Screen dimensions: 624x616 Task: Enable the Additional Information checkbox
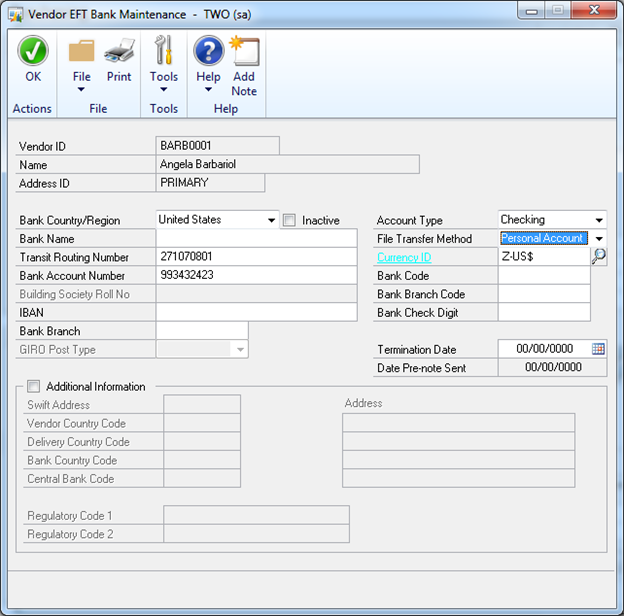point(34,387)
